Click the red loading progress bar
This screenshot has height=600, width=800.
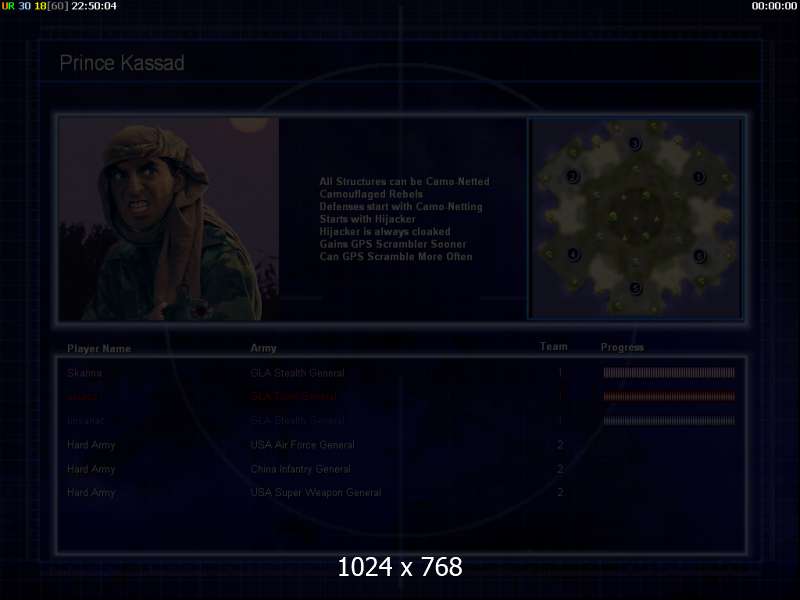669,396
